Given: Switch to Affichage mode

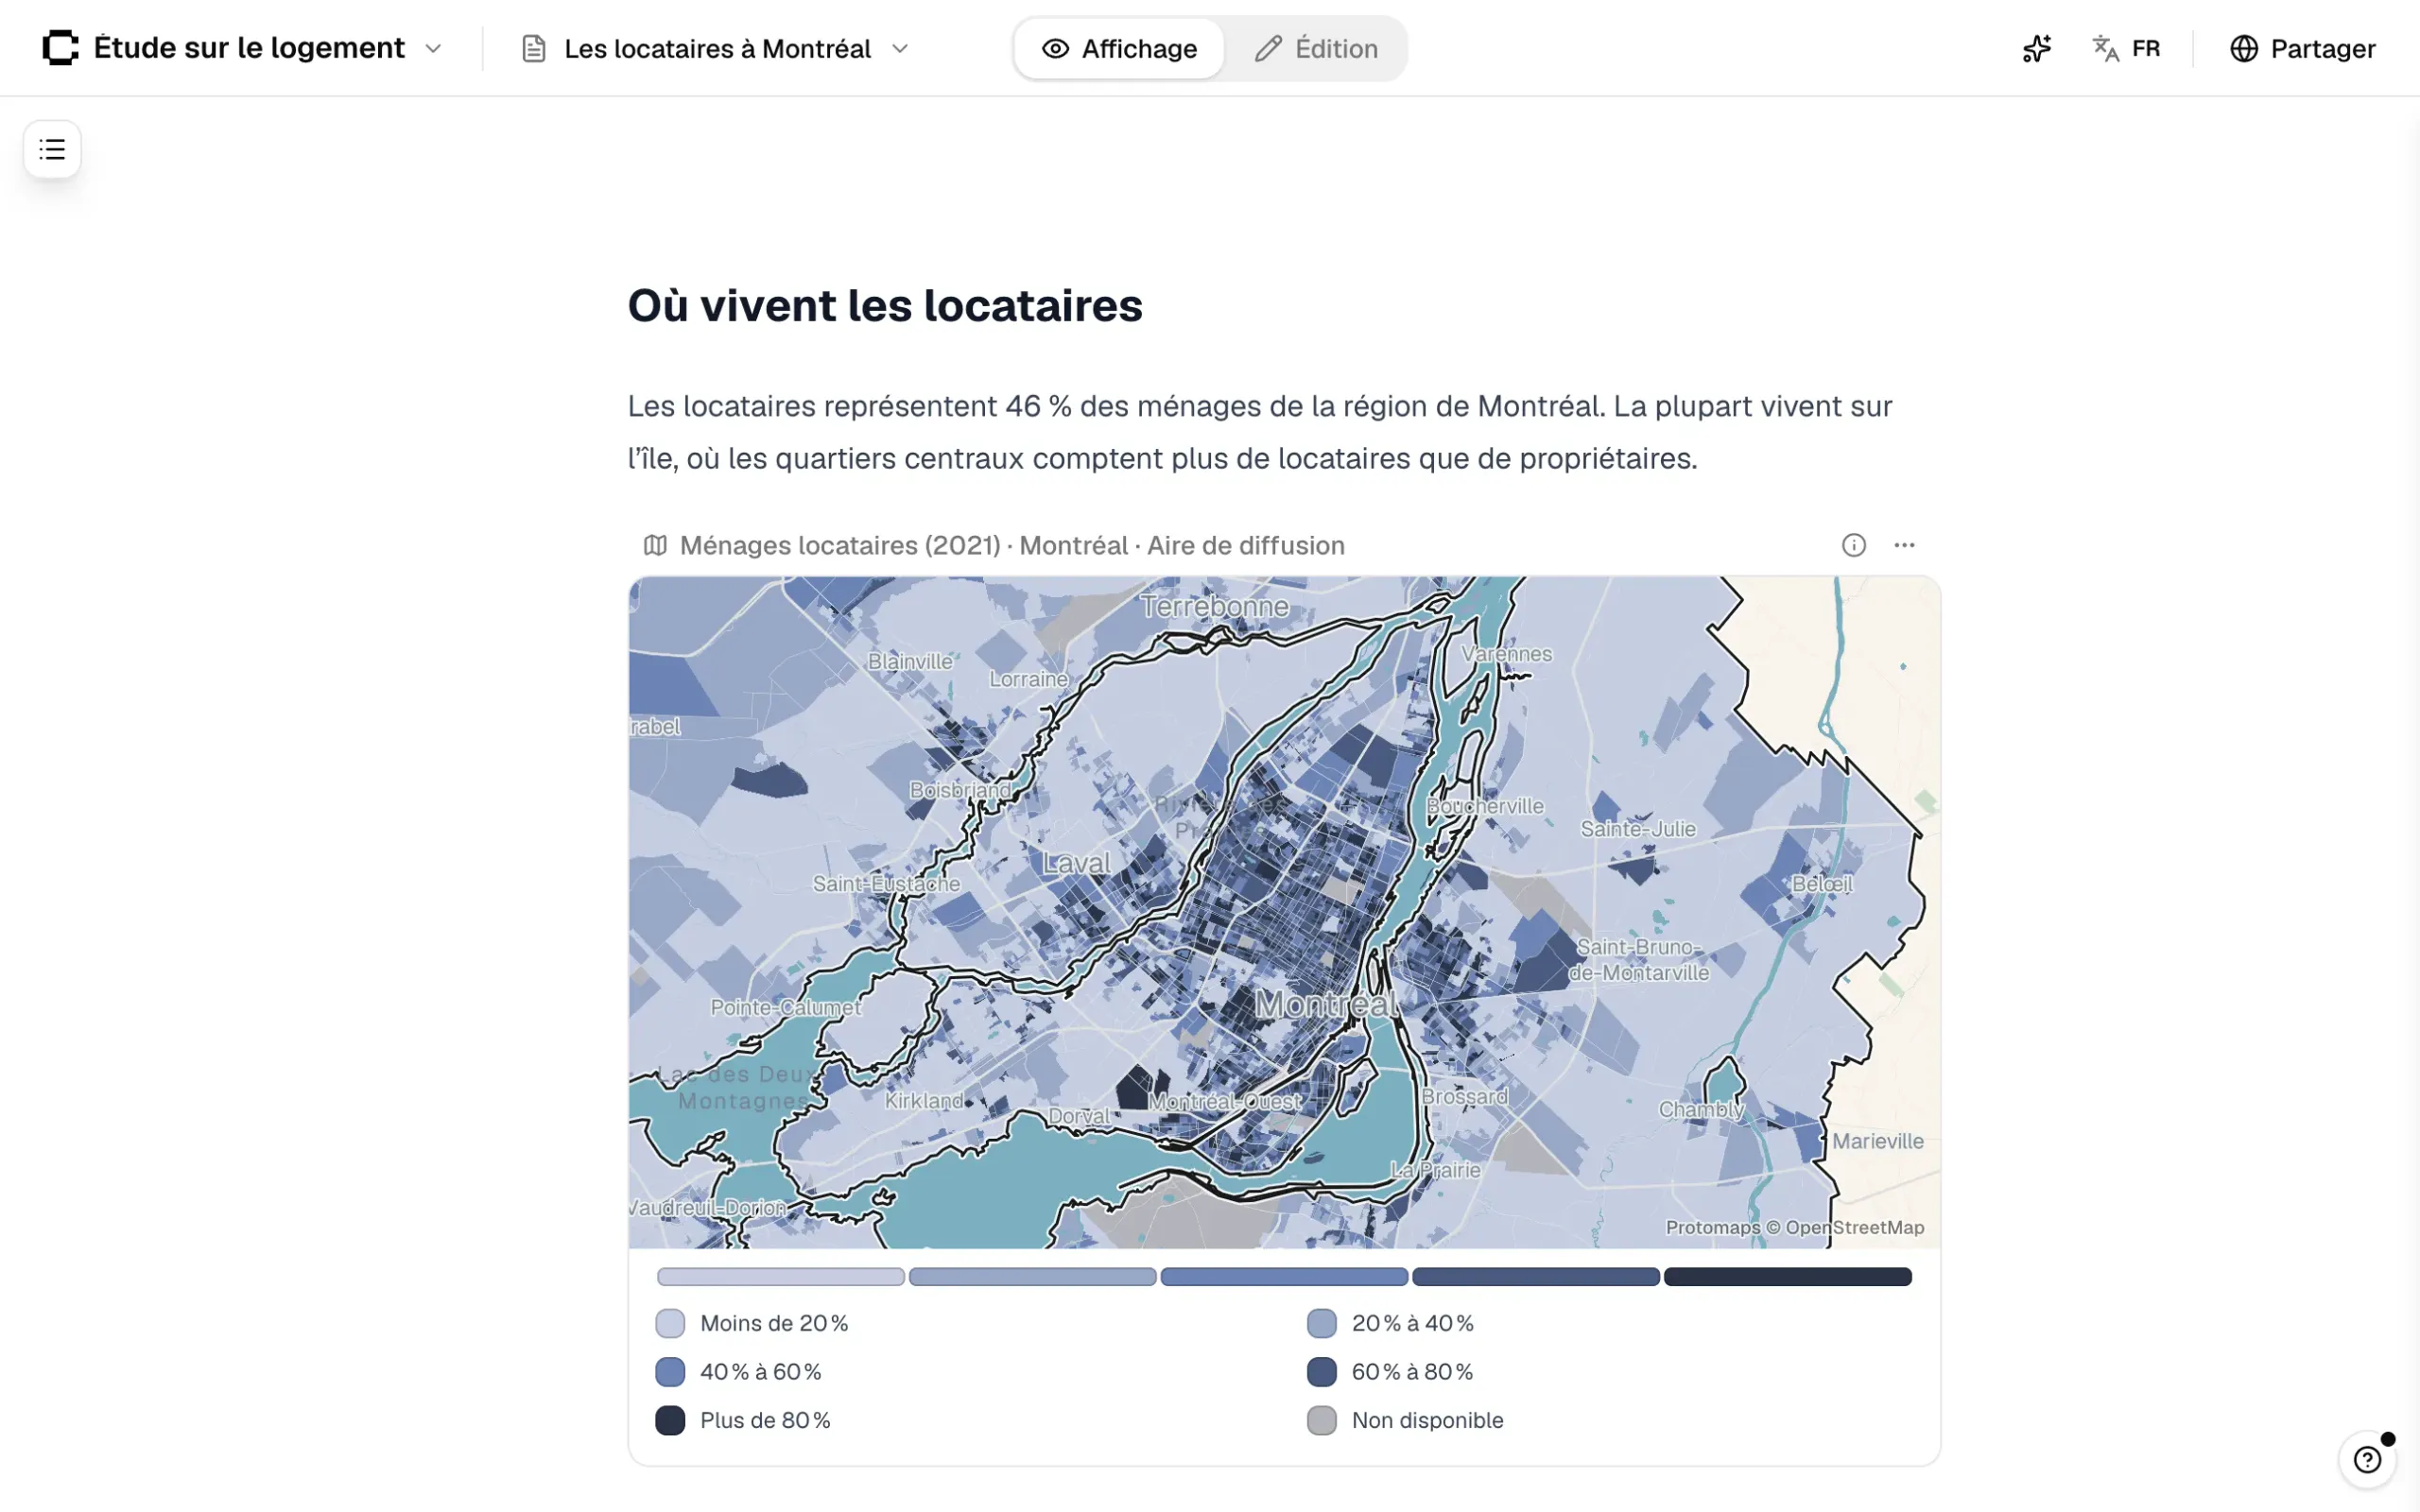Looking at the screenshot, I should tap(1119, 48).
